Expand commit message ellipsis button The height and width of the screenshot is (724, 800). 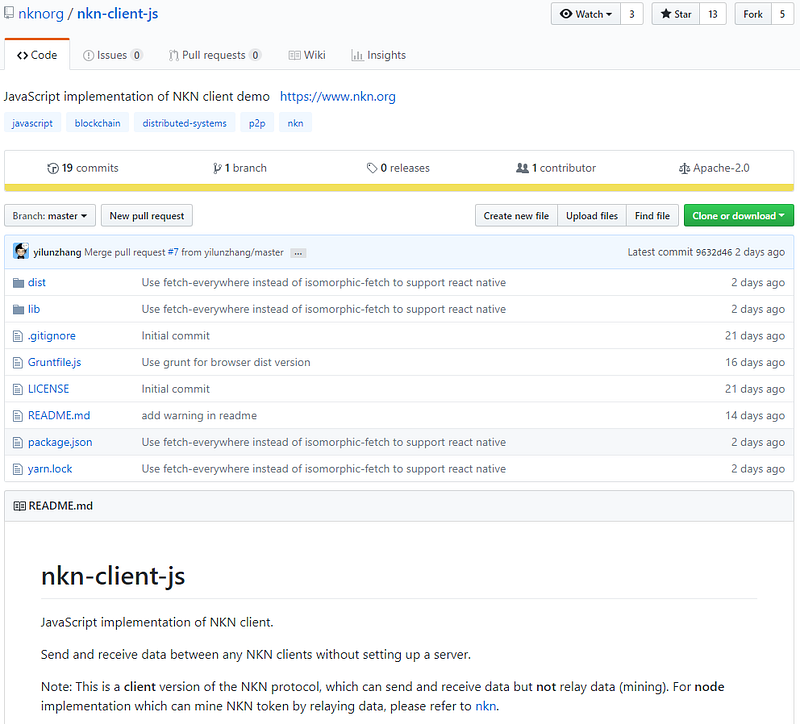point(298,253)
